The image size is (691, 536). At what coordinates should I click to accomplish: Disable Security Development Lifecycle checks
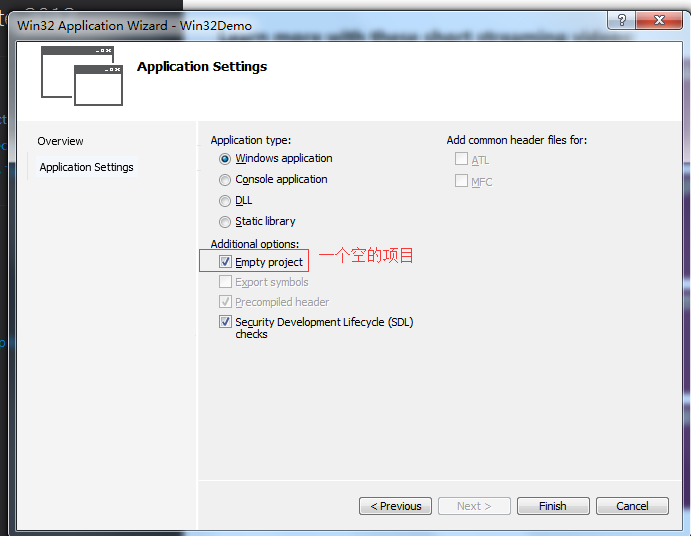tap(225, 322)
